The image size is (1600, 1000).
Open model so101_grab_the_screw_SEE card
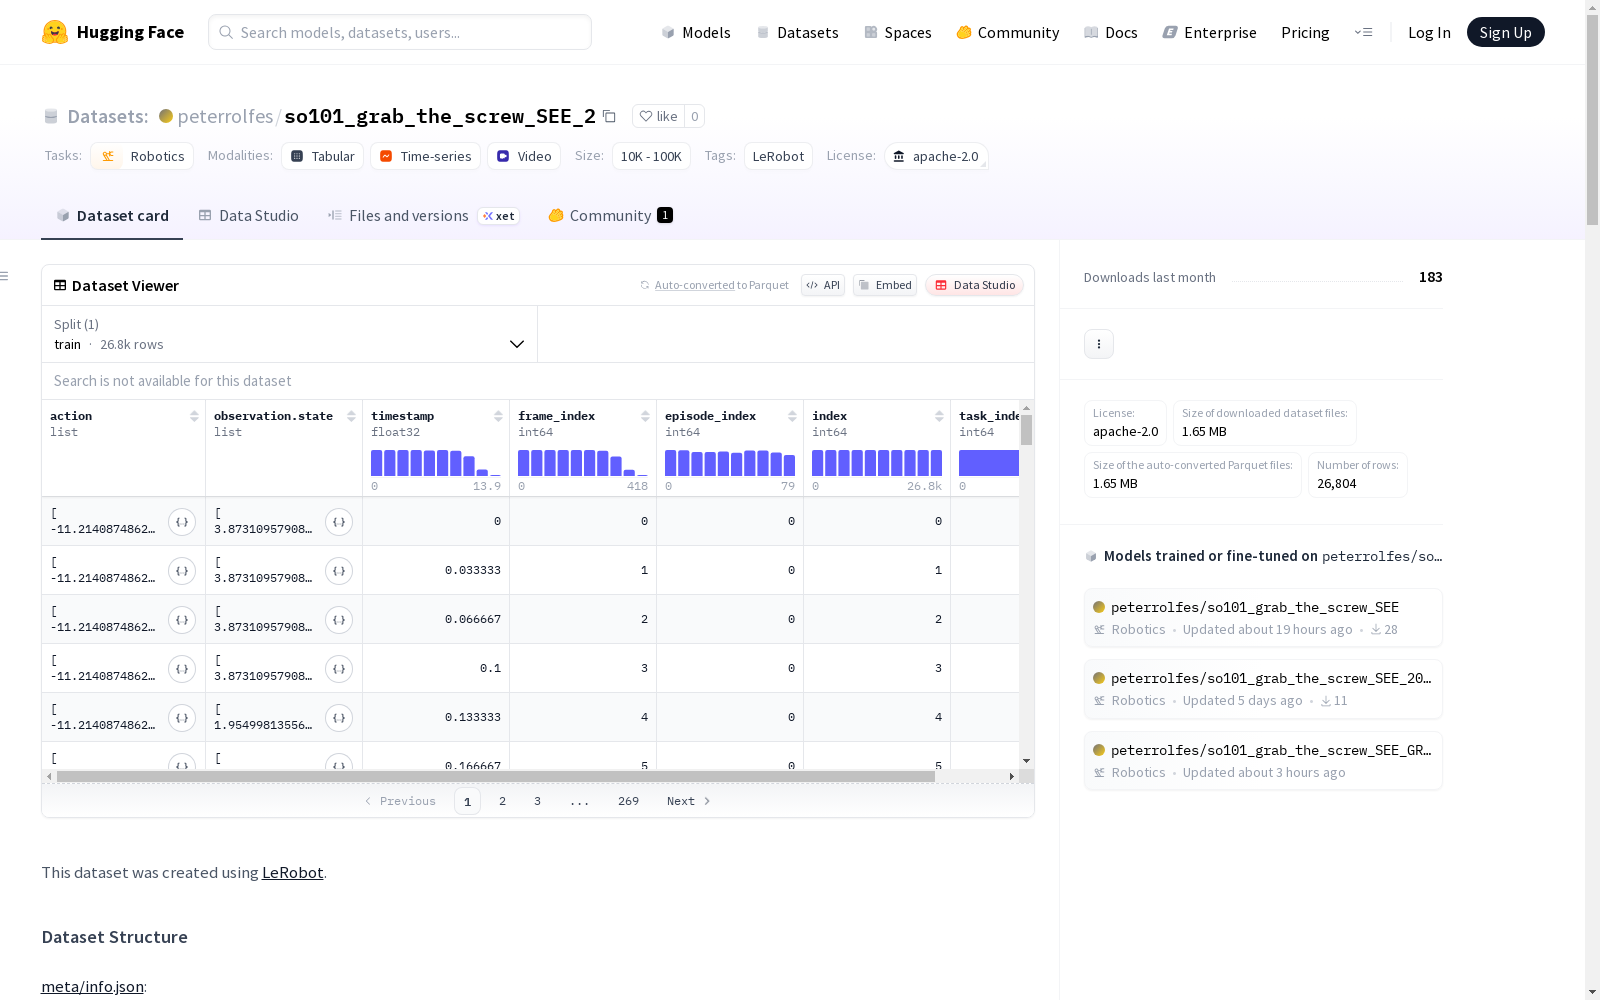click(x=1263, y=618)
